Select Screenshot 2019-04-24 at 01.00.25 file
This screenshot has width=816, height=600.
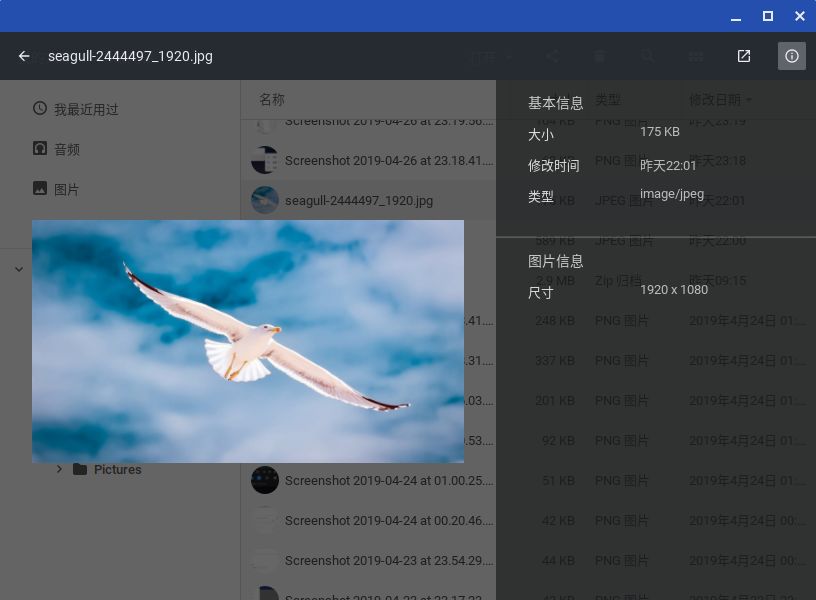[388, 481]
